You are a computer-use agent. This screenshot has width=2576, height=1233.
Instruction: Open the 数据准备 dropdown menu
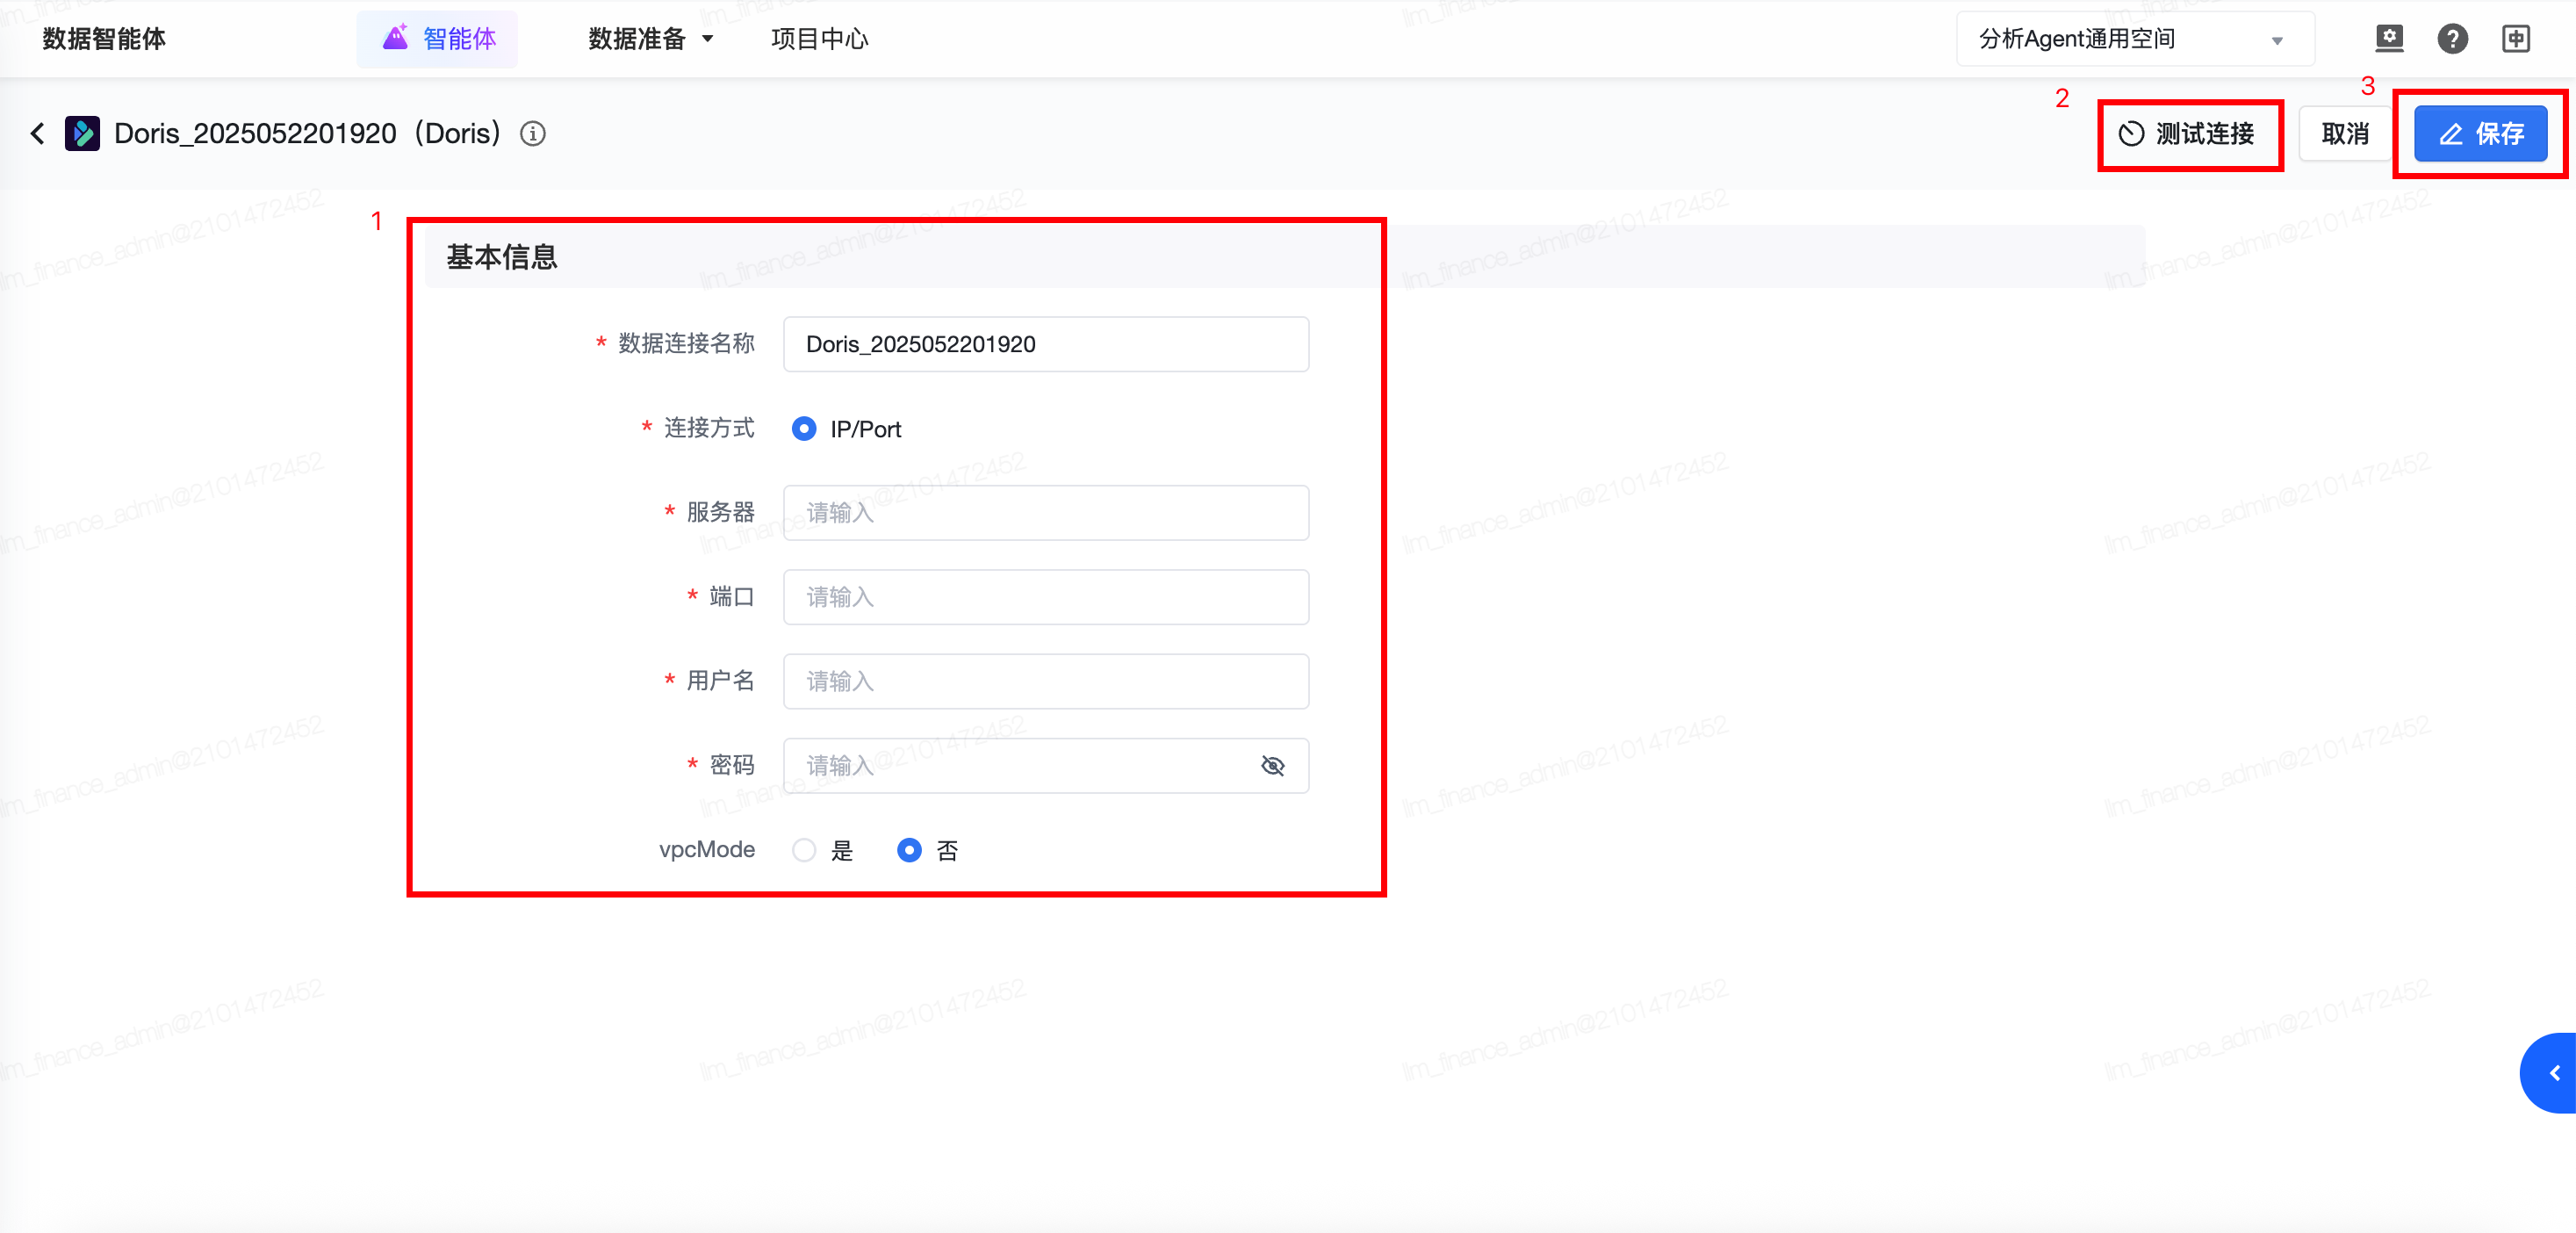tap(650, 39)
